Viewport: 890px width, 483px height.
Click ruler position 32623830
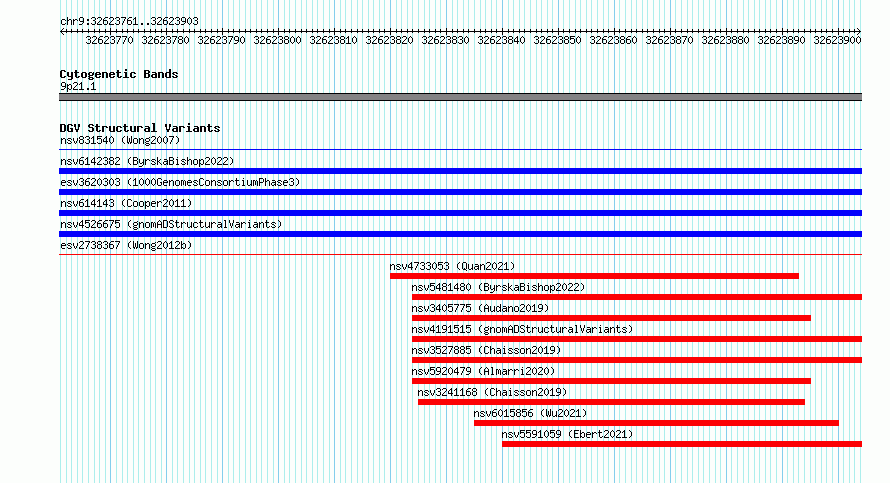point(446,40)
